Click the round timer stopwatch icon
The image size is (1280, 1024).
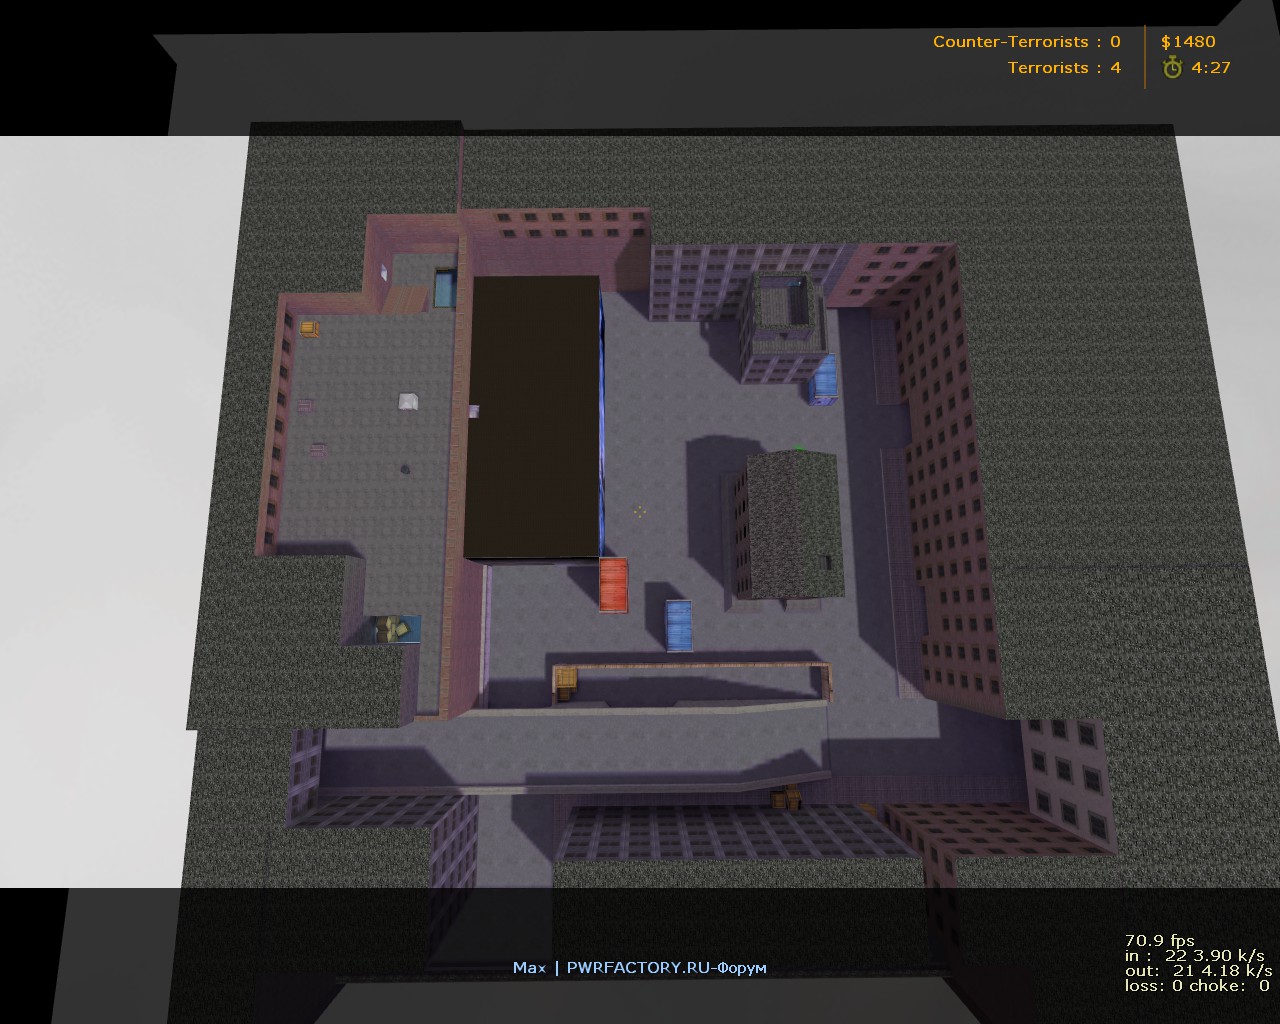coord(1172,67)
